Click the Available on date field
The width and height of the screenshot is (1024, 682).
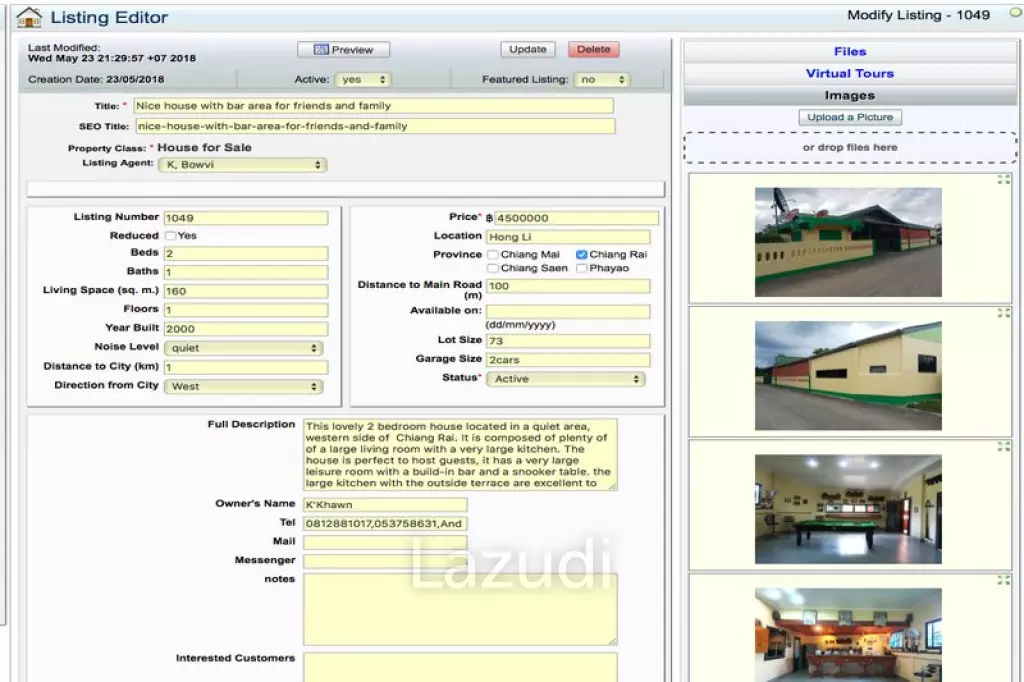coord(568,312)
